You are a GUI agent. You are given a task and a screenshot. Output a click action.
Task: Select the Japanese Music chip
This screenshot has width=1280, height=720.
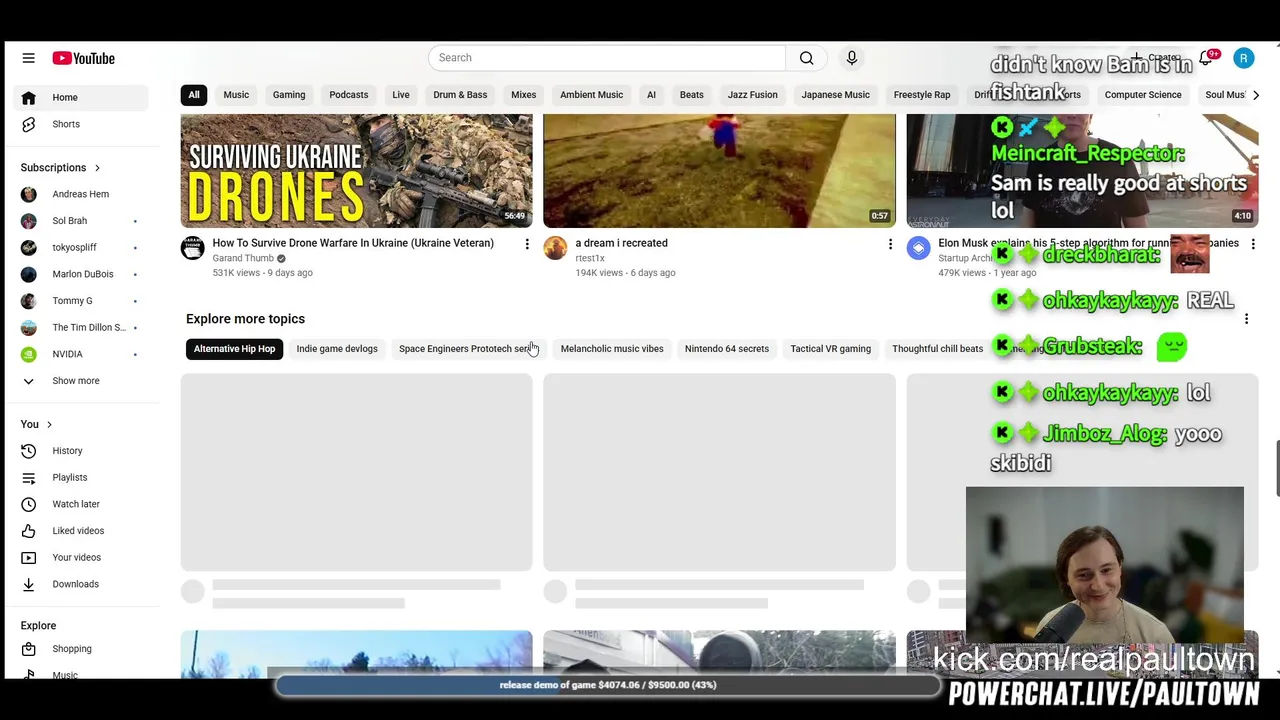(x=836, y=95)
